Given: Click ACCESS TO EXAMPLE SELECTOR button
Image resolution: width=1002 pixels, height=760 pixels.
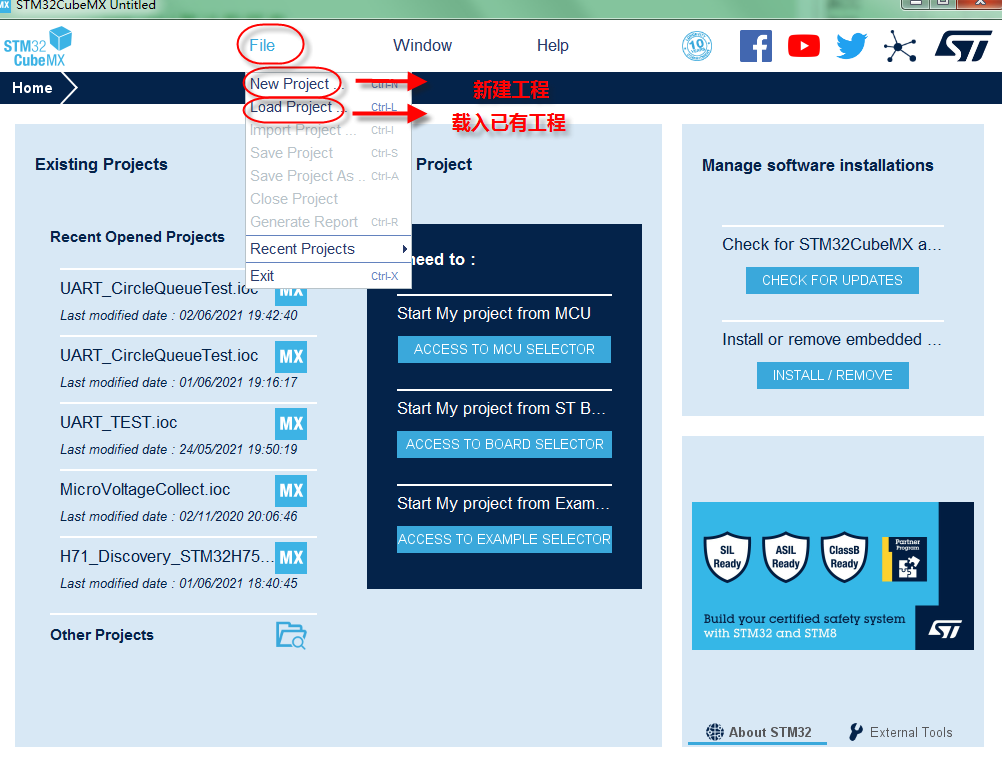Looking at the screenshot, I should [504, 539].
